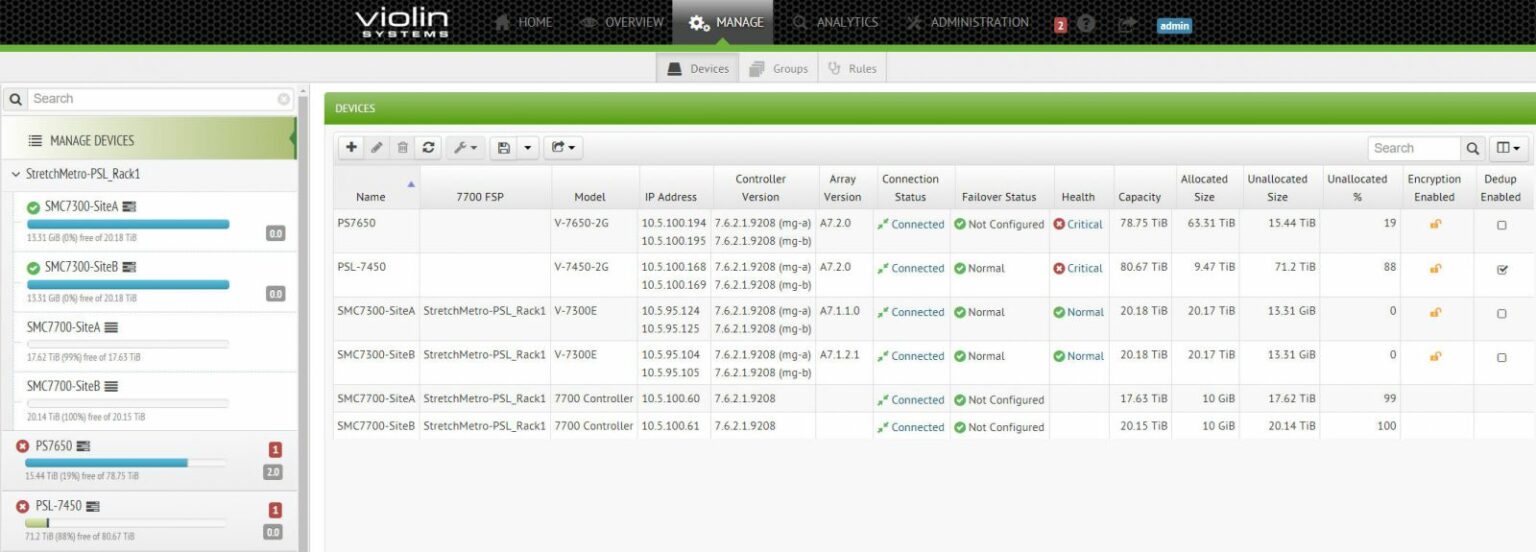Open the OVERVIEW menu
The image size is (1536, 552).
622,22
